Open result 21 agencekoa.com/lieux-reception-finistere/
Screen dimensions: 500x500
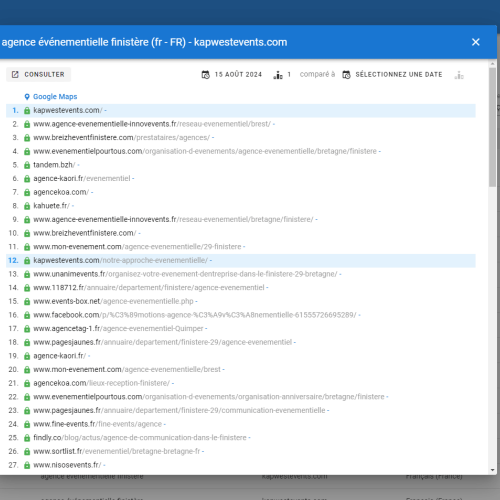click(102, 384)
